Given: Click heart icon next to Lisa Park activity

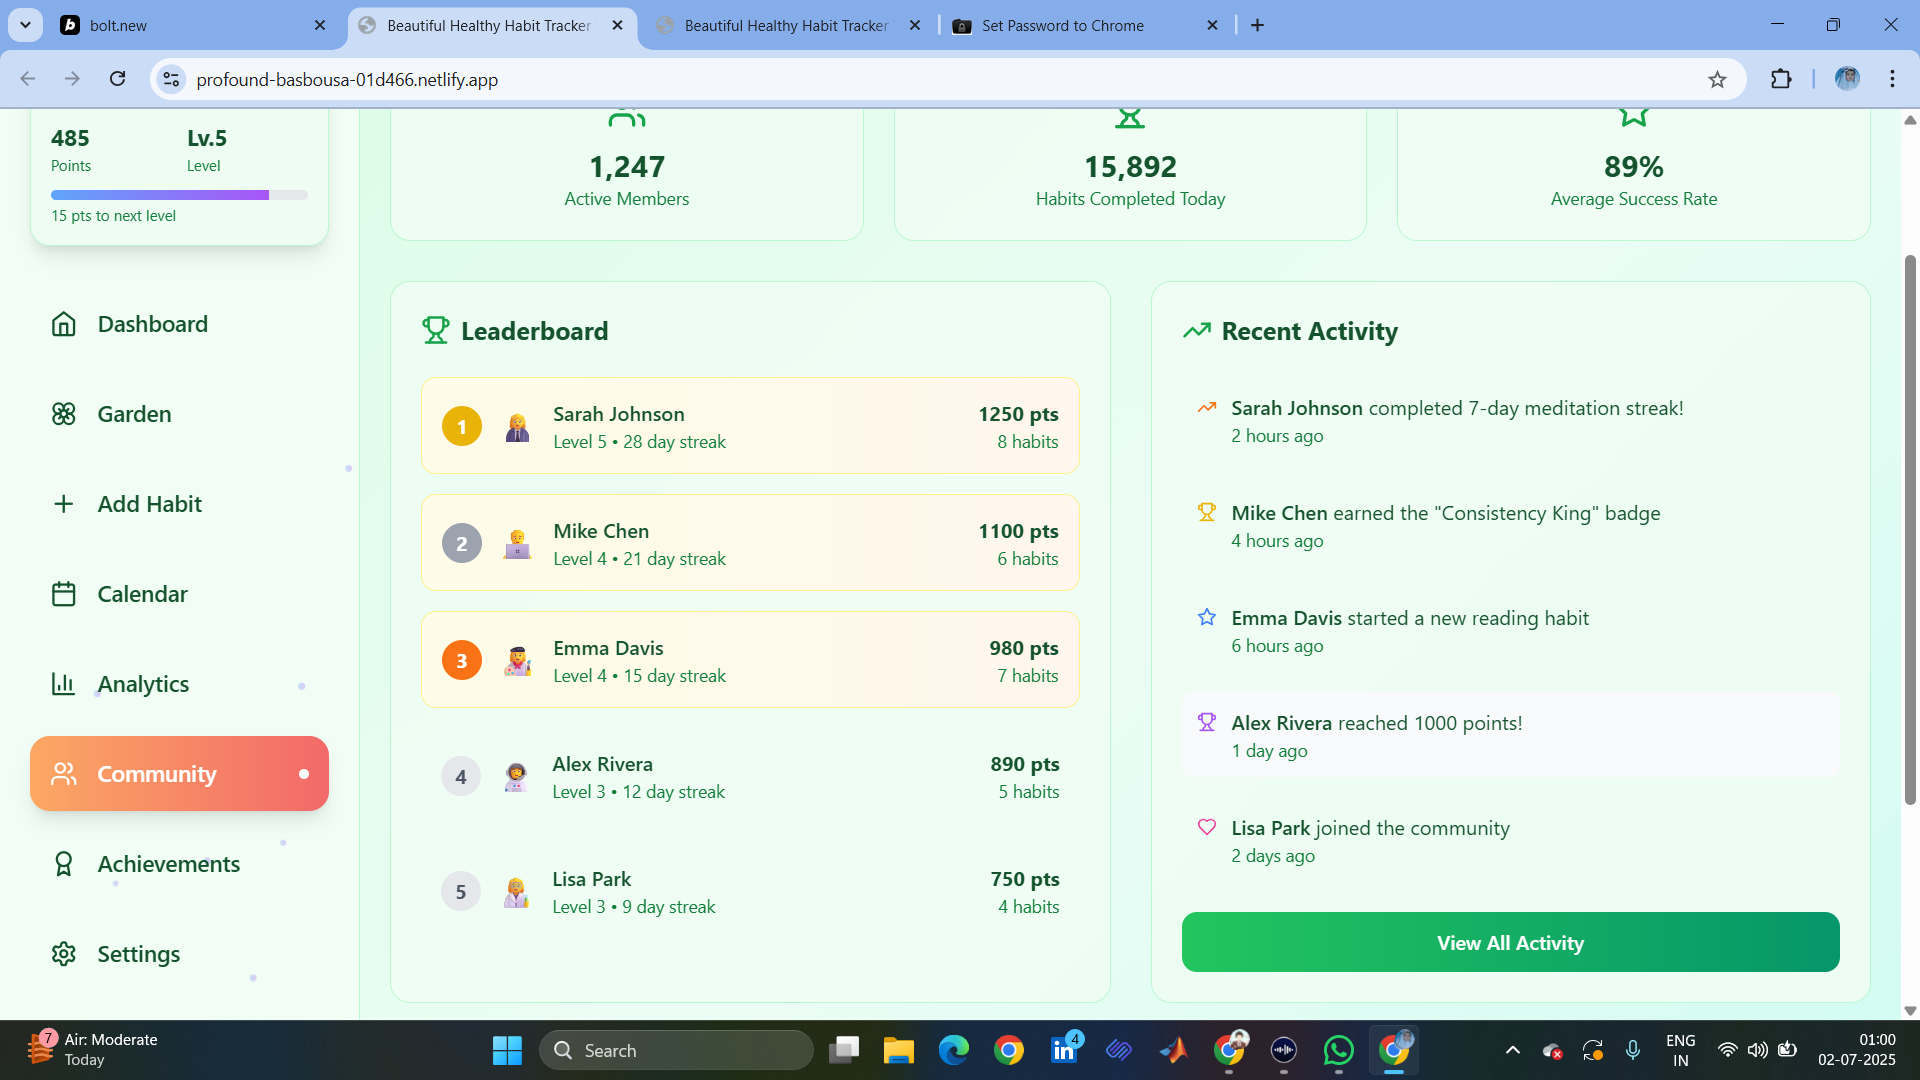Looking at the screenshot, I should click(x=1206, y=828).
